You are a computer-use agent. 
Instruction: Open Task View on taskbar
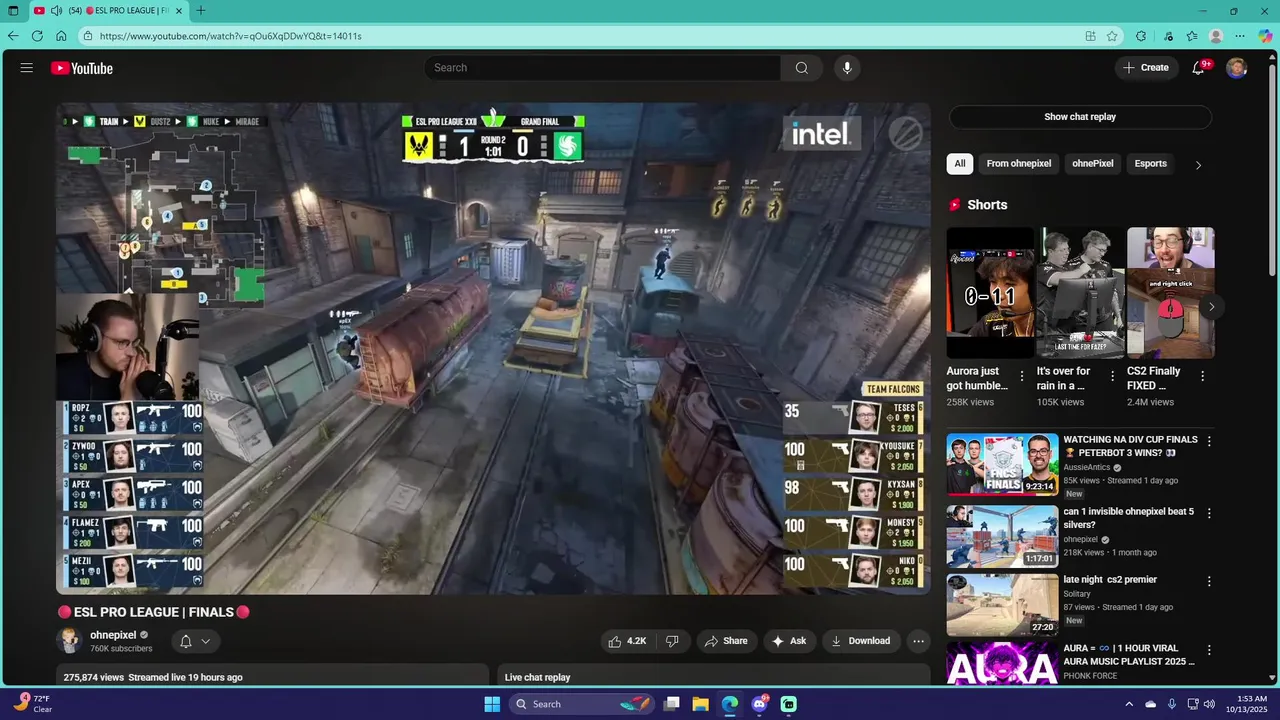(x=672, y=704)
